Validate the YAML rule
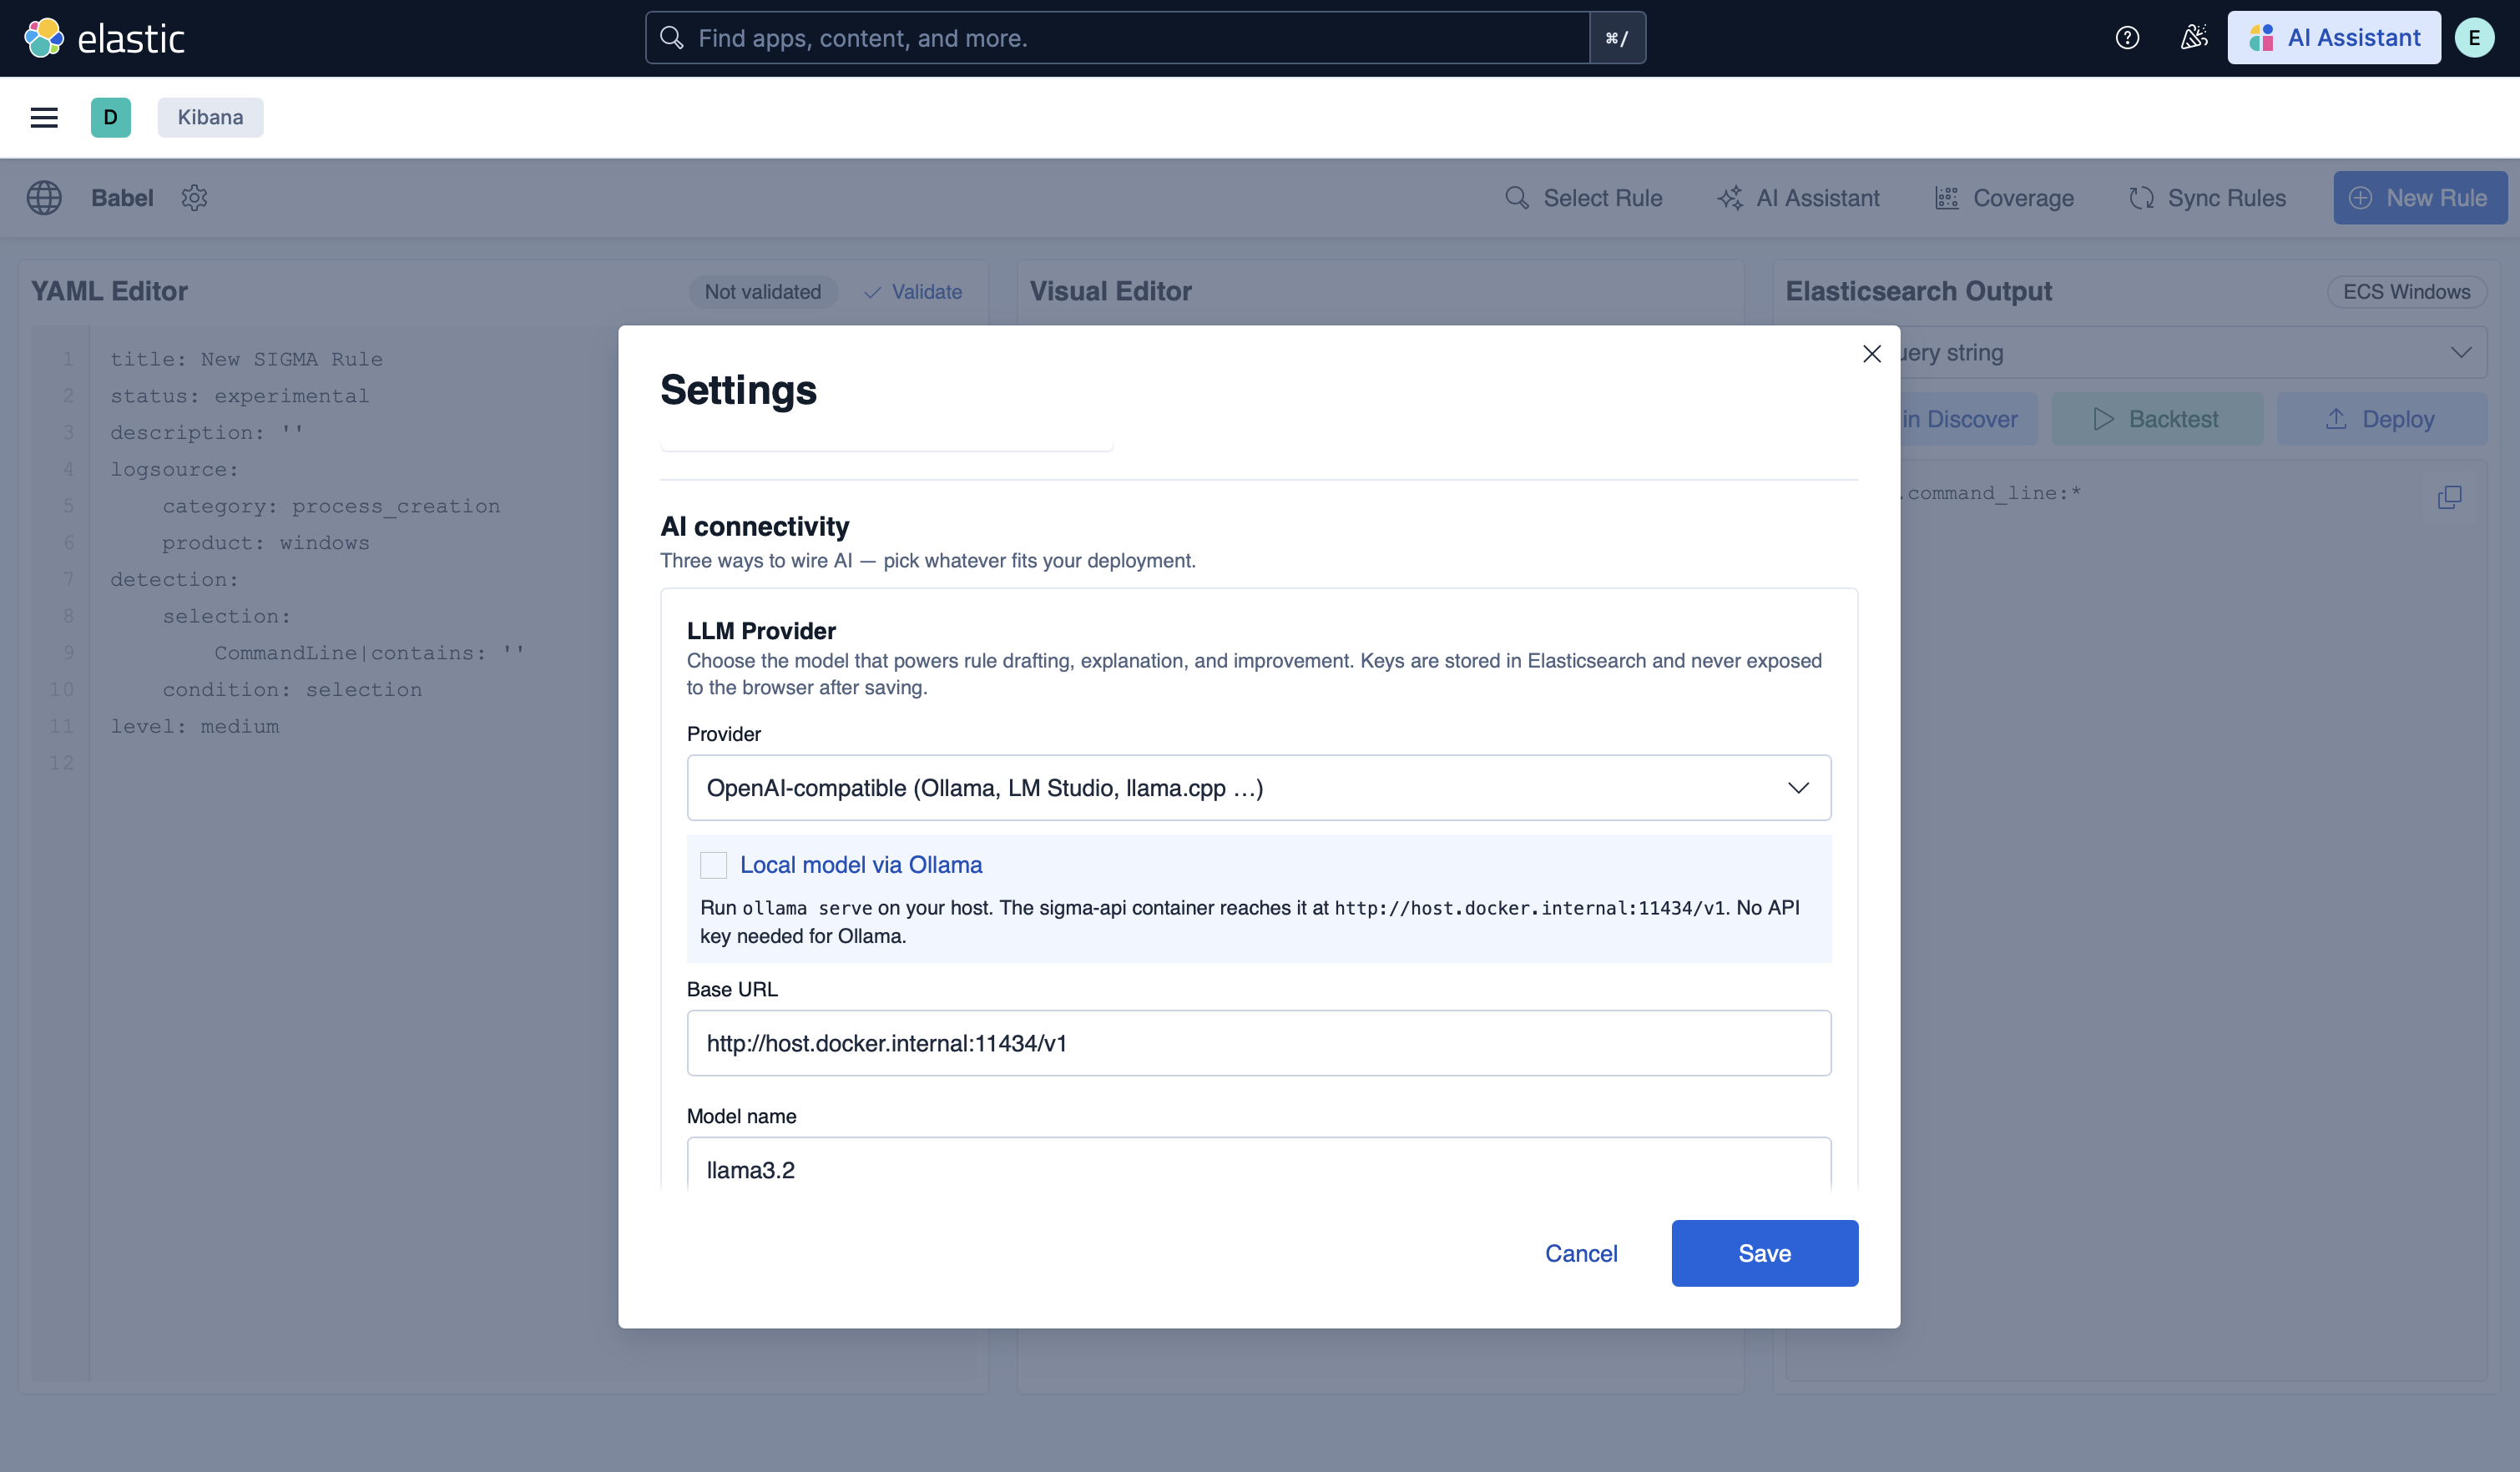This screenshot has height=1472, width=2520. [913, 292]
